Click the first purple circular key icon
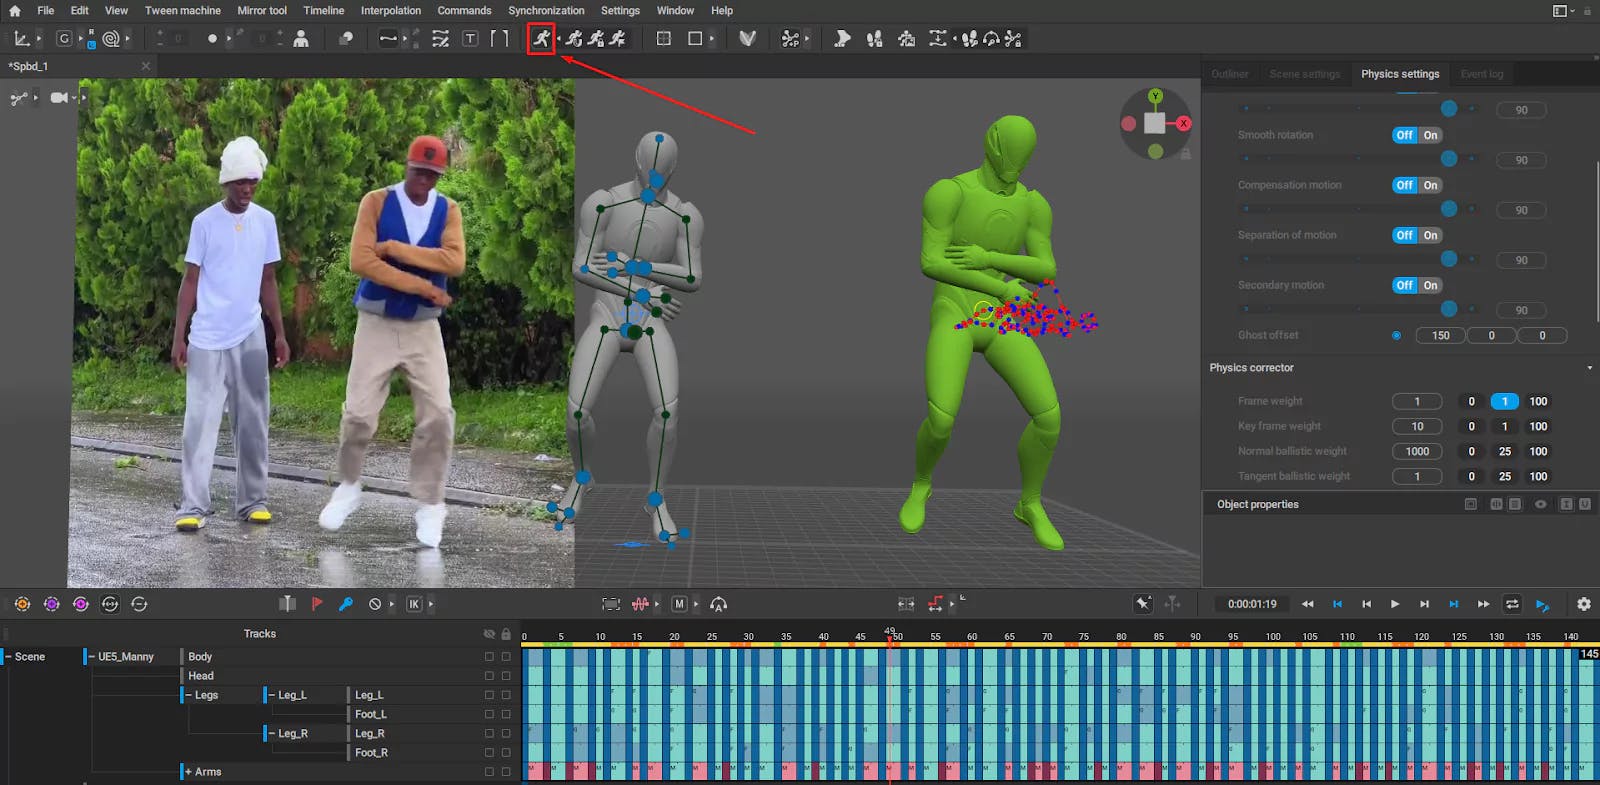1600x785 pixels. point(52,604)
